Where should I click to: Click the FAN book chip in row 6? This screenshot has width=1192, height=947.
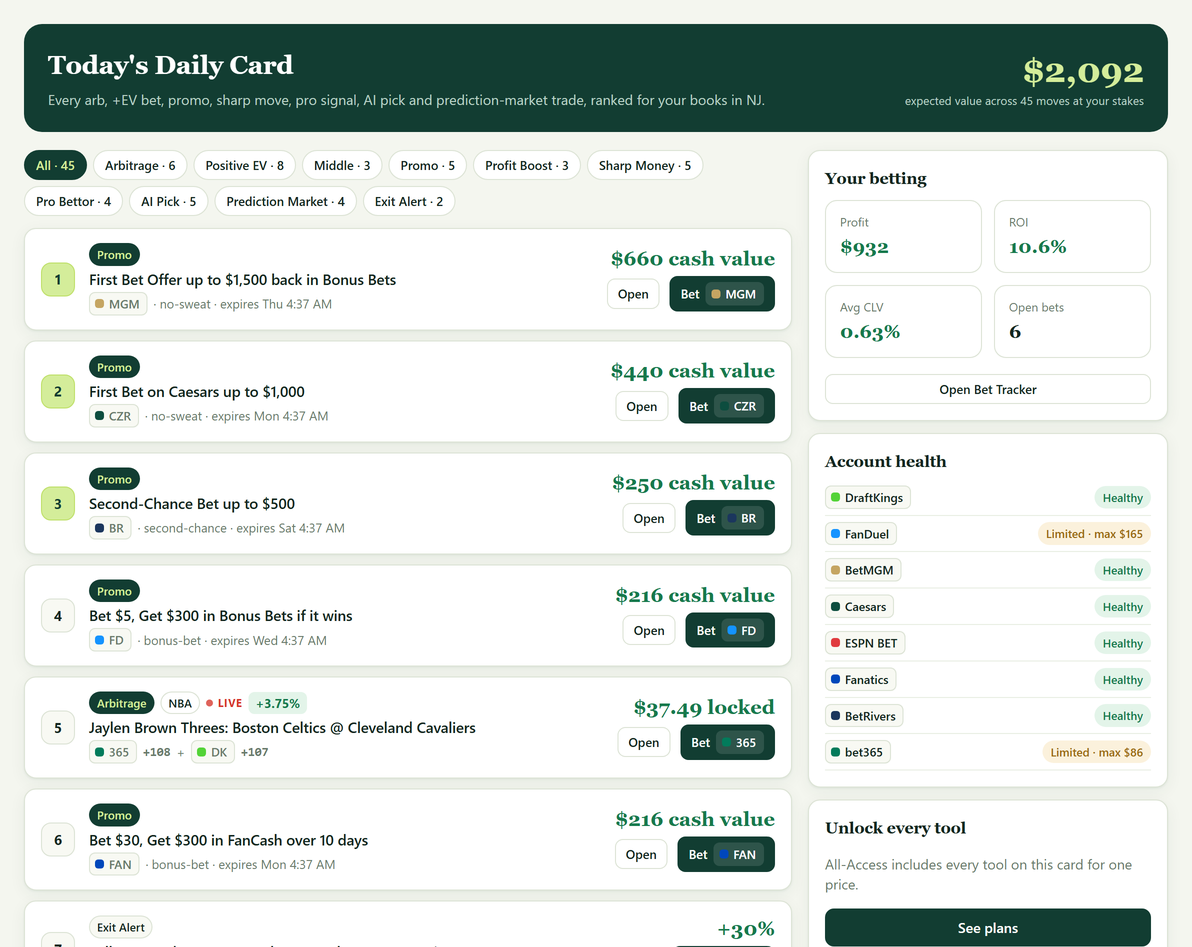pyautogui.click(x=114, y=865)
